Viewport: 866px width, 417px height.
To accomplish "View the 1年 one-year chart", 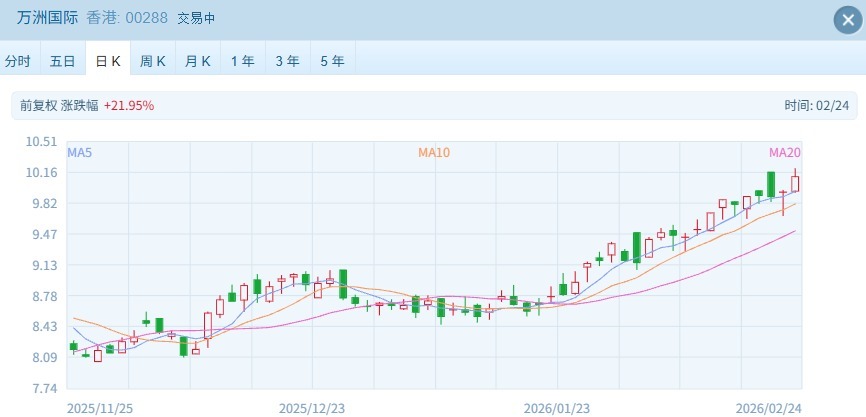I will click(243, 61).
